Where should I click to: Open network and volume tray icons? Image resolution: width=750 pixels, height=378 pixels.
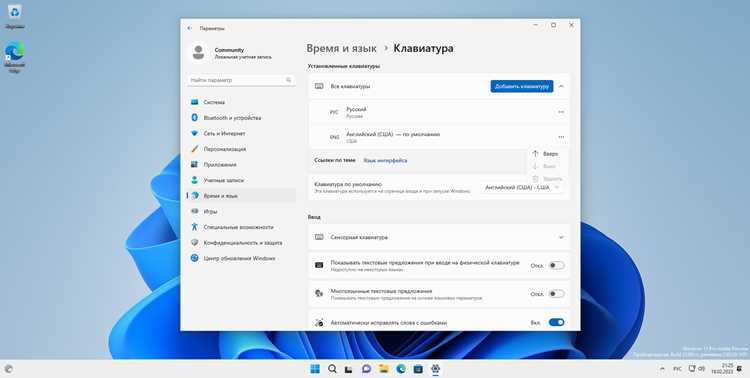(x=696, y=368)
